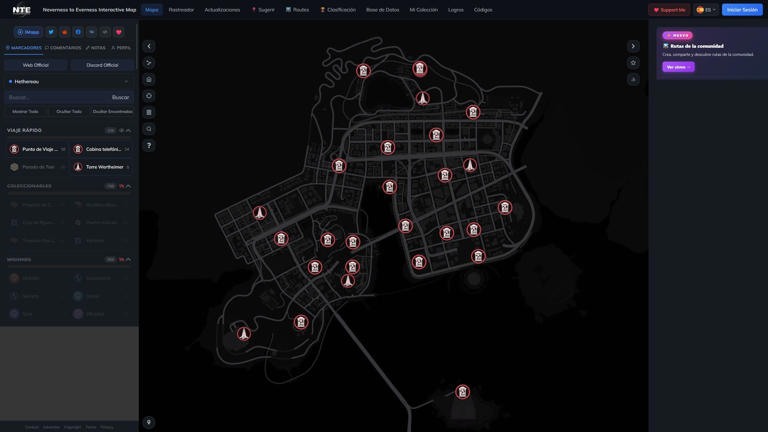Select the topmost phone booth marker in the north
768x432 pixels.
[x=419, y=69]
